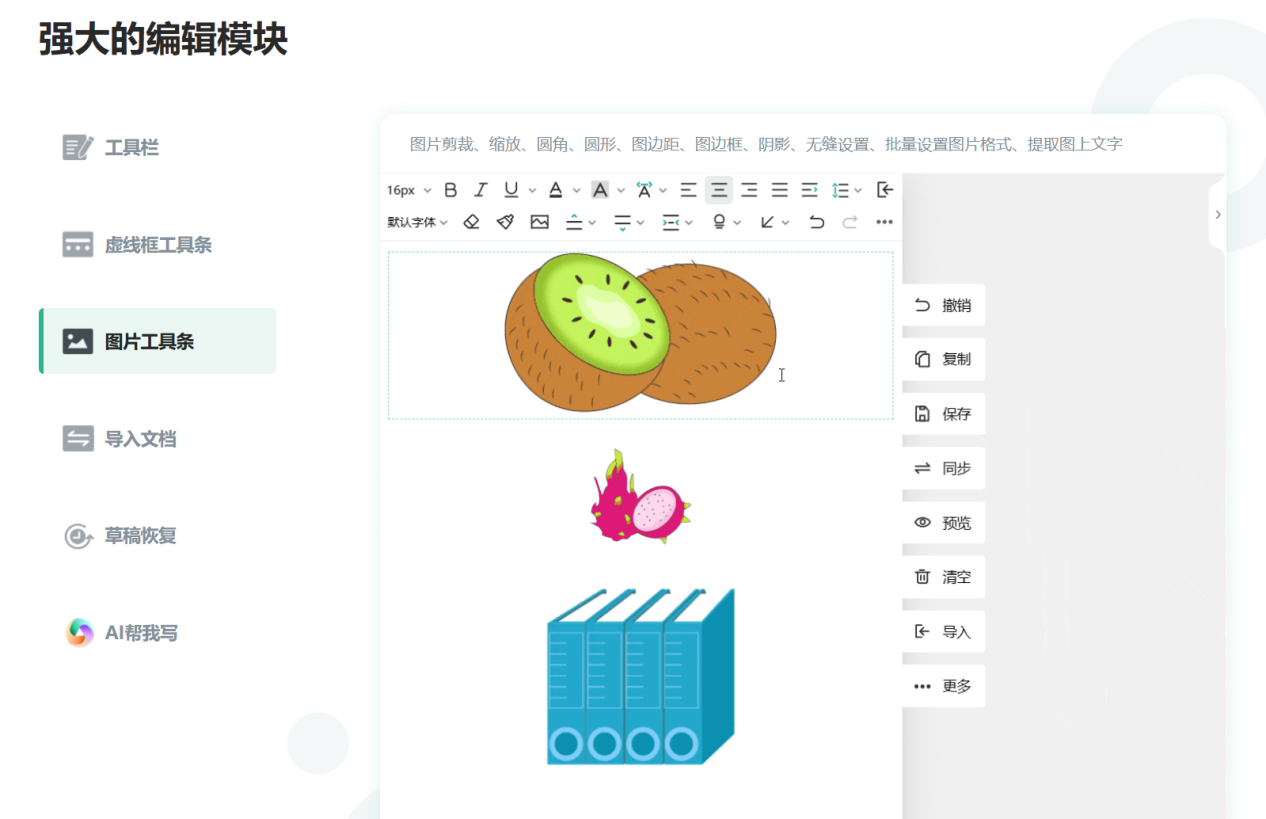This screenshot has width=1266, height=819.
Task: Click the line height icon
Action: [840, 190]
